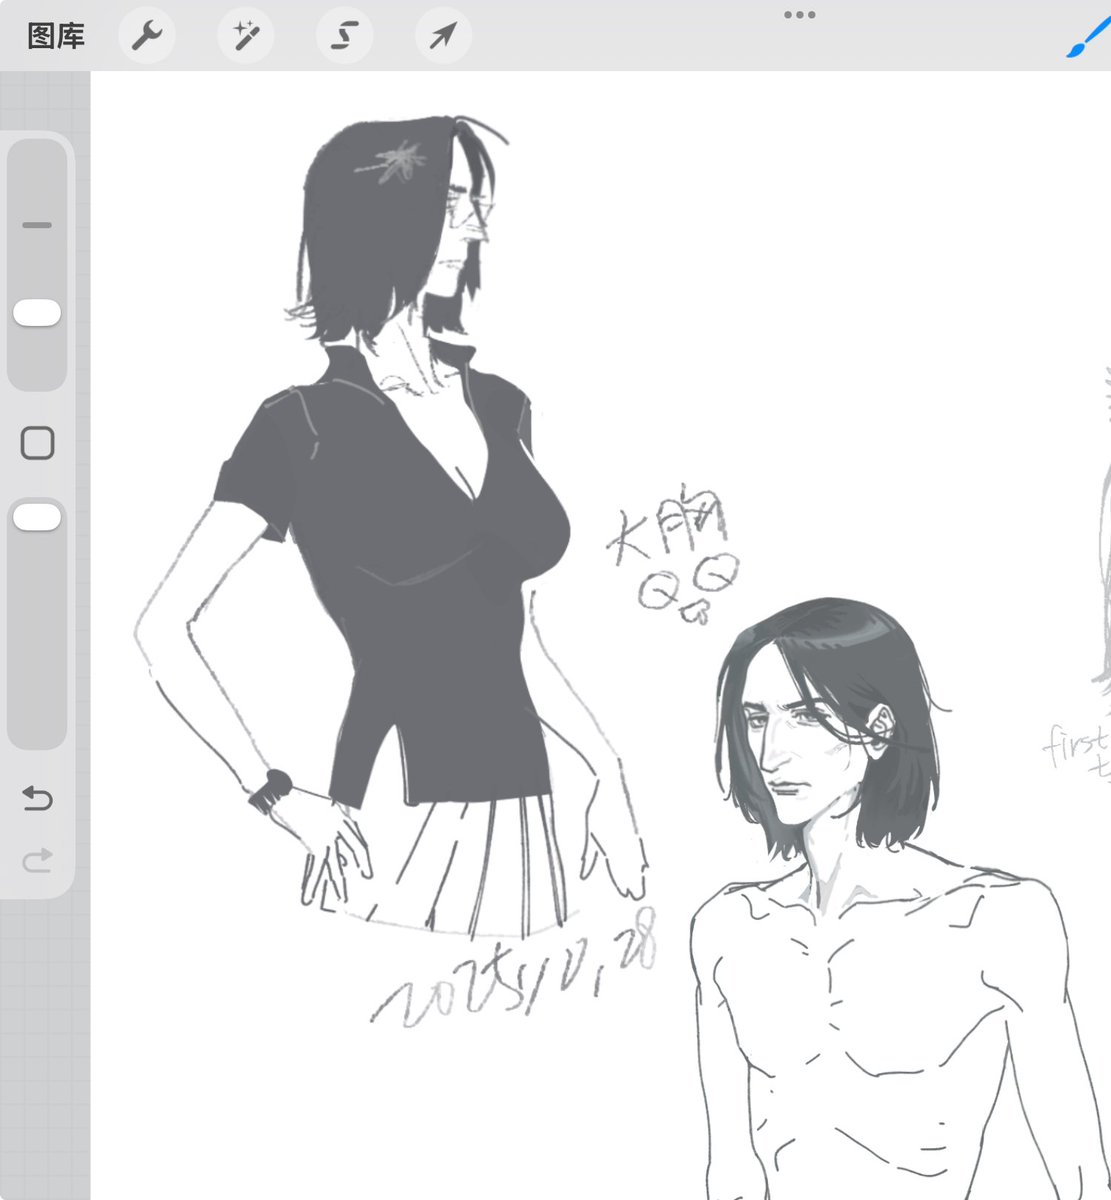Tap the redo arrow on the left sidebar
This screenshot has height=1200, width=1111.
coord(37,860)
